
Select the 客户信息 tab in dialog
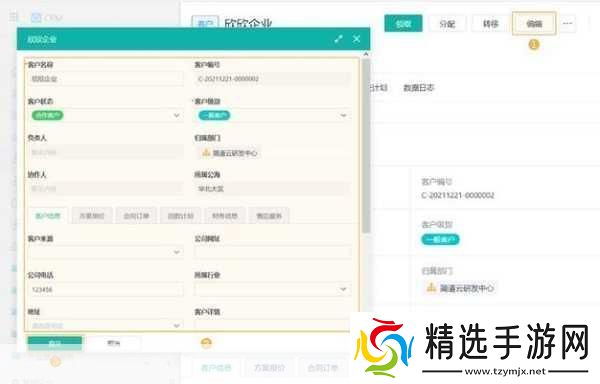pos(48,216)
